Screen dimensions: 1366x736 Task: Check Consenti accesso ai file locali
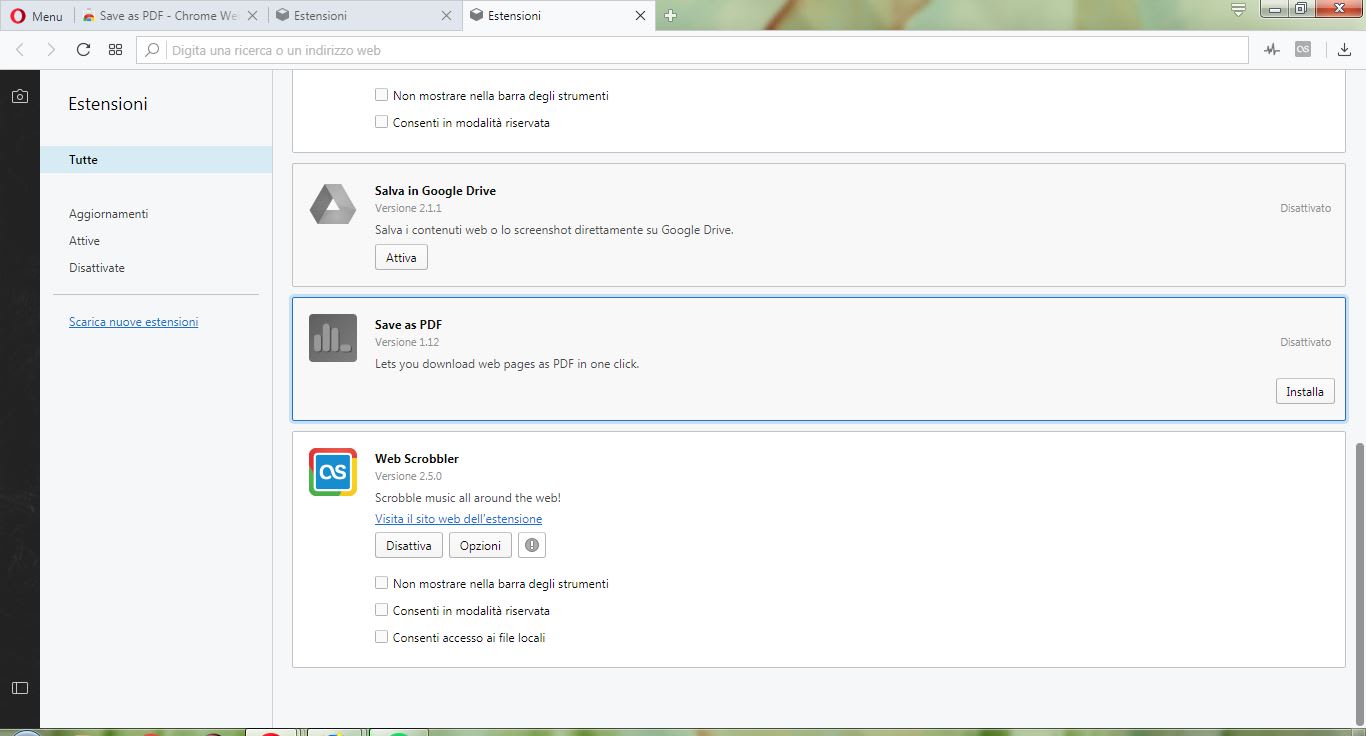pos(381,637)
